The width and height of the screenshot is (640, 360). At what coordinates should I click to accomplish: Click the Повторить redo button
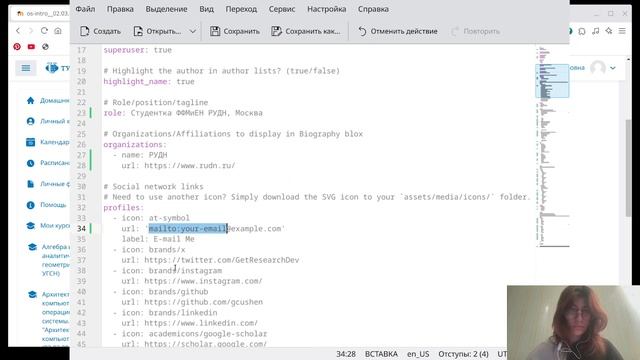[476, 31]
